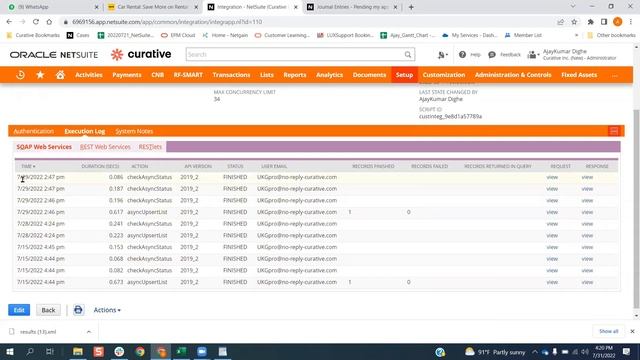The image size is (640, 360).
Task: Collapse the subtab layout toggle icon
Action: pyautogui.click(x=614, y=131)
